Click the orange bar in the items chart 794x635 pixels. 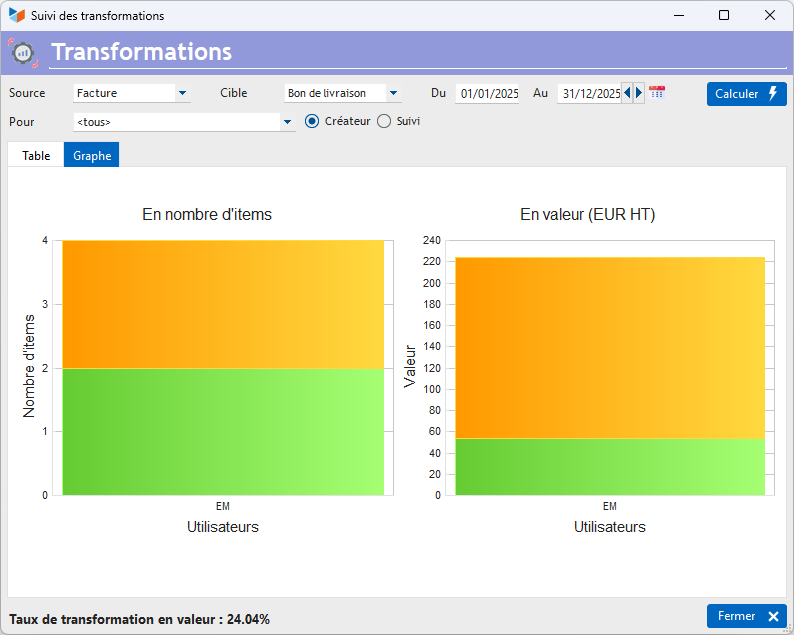click(x=223, y=304)
